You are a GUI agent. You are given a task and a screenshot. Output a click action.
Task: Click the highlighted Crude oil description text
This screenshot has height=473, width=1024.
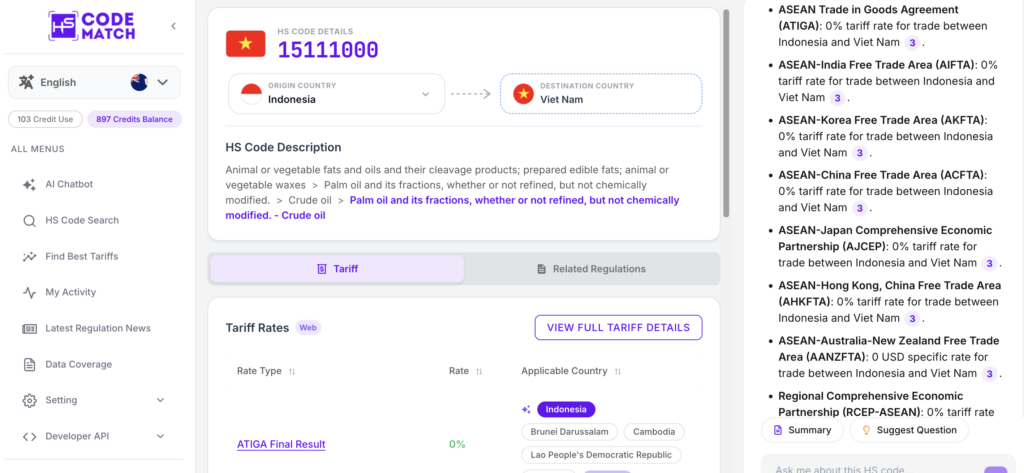coord(453,207)
